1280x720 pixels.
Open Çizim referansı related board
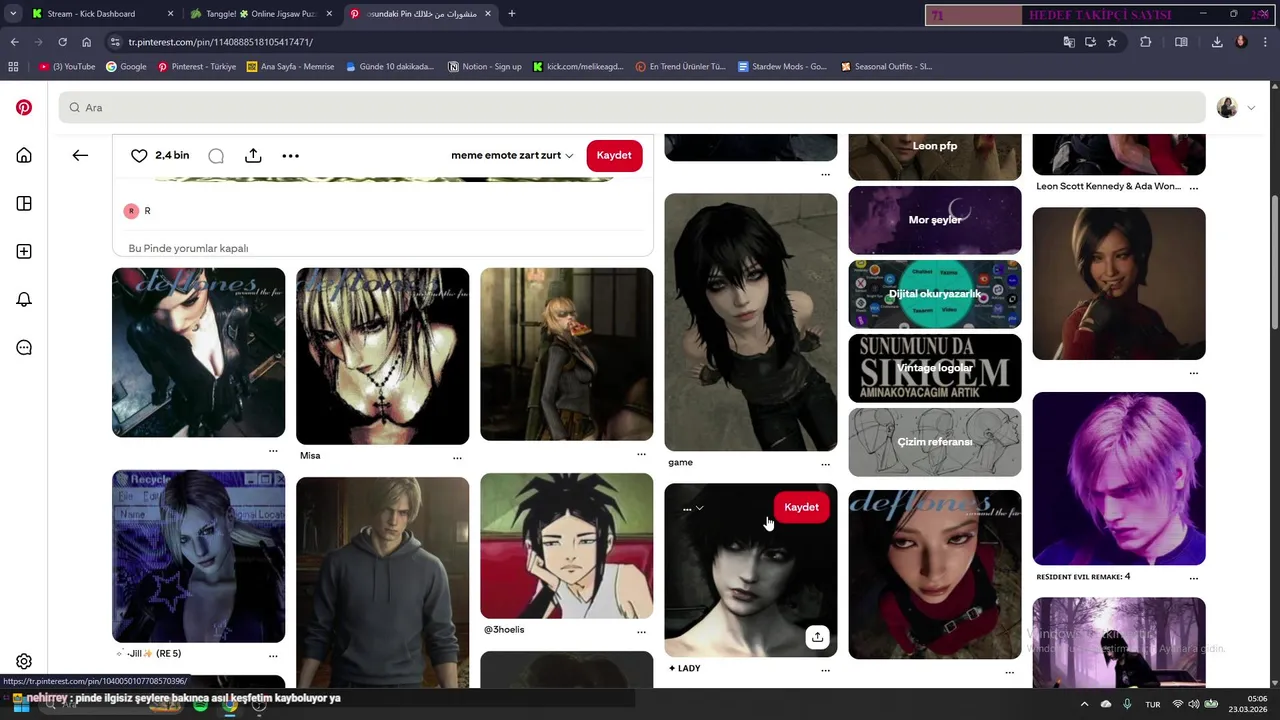pyautogui.click(x=935, y=442)
